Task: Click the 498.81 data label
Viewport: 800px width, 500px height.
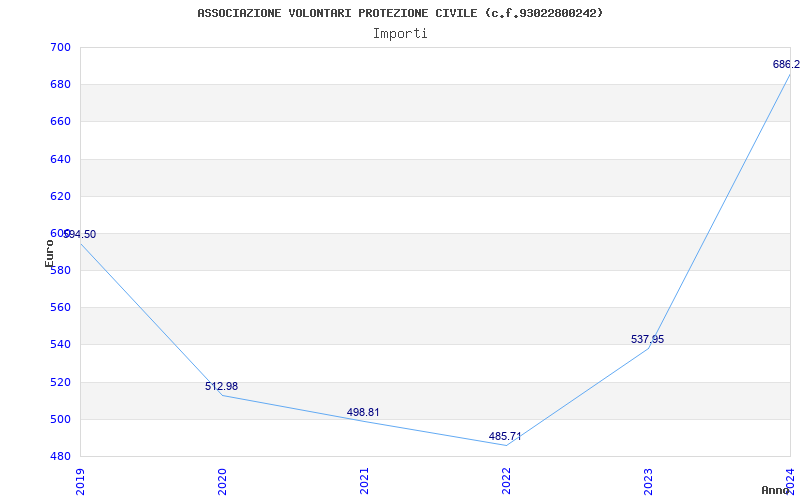Action: point(363,412)
